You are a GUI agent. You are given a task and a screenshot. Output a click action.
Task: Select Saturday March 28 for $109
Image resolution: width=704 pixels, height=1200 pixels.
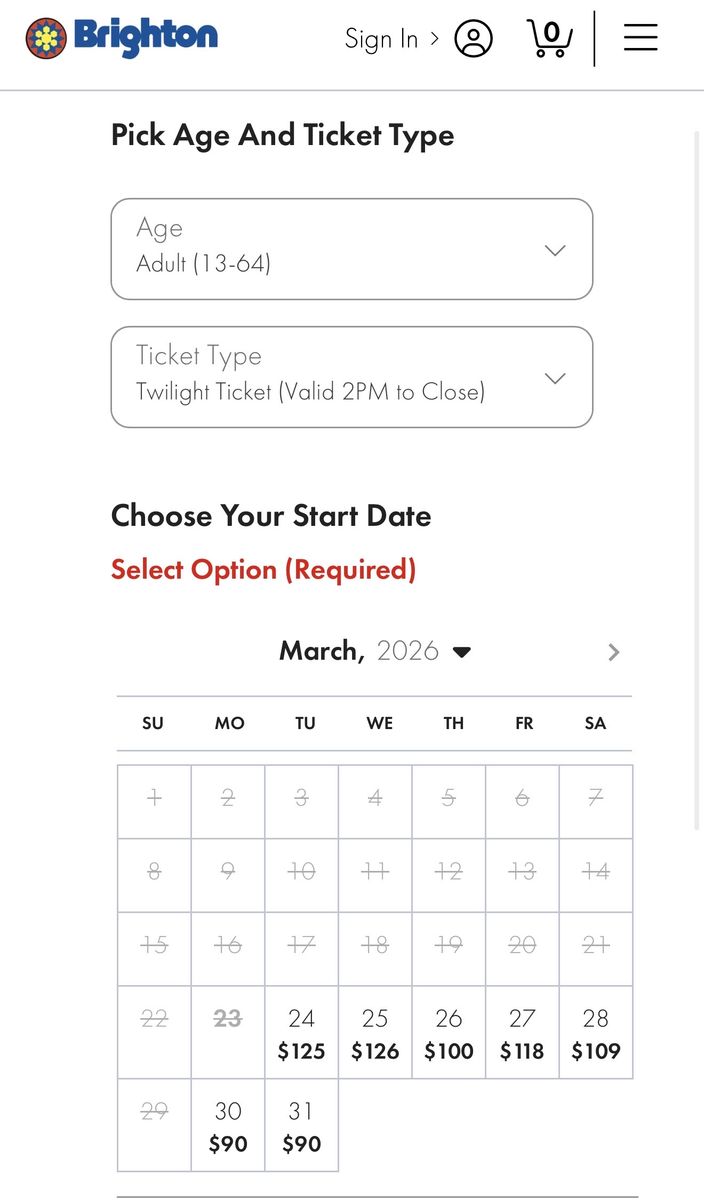point(596,1033)
